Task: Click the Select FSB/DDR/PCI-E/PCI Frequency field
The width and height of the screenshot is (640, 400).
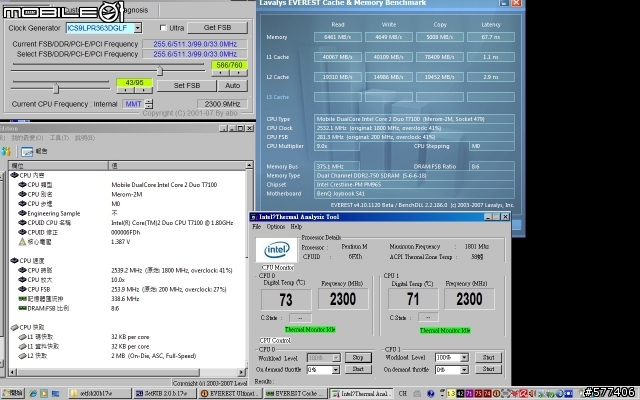Action: pyautogui.click(x=195, y=54)
